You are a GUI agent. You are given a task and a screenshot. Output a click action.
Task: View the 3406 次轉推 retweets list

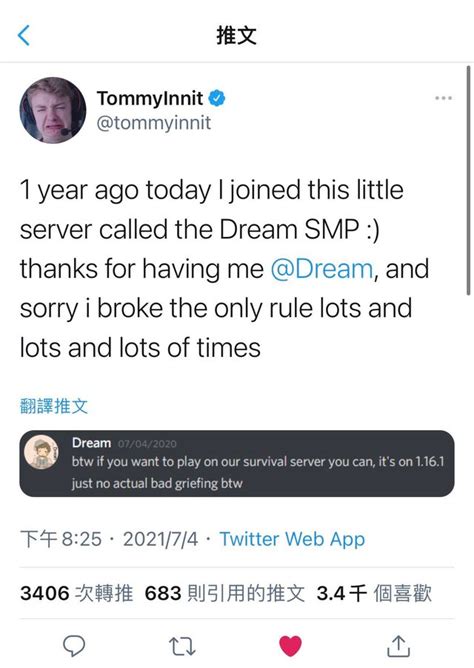[77, 593]
